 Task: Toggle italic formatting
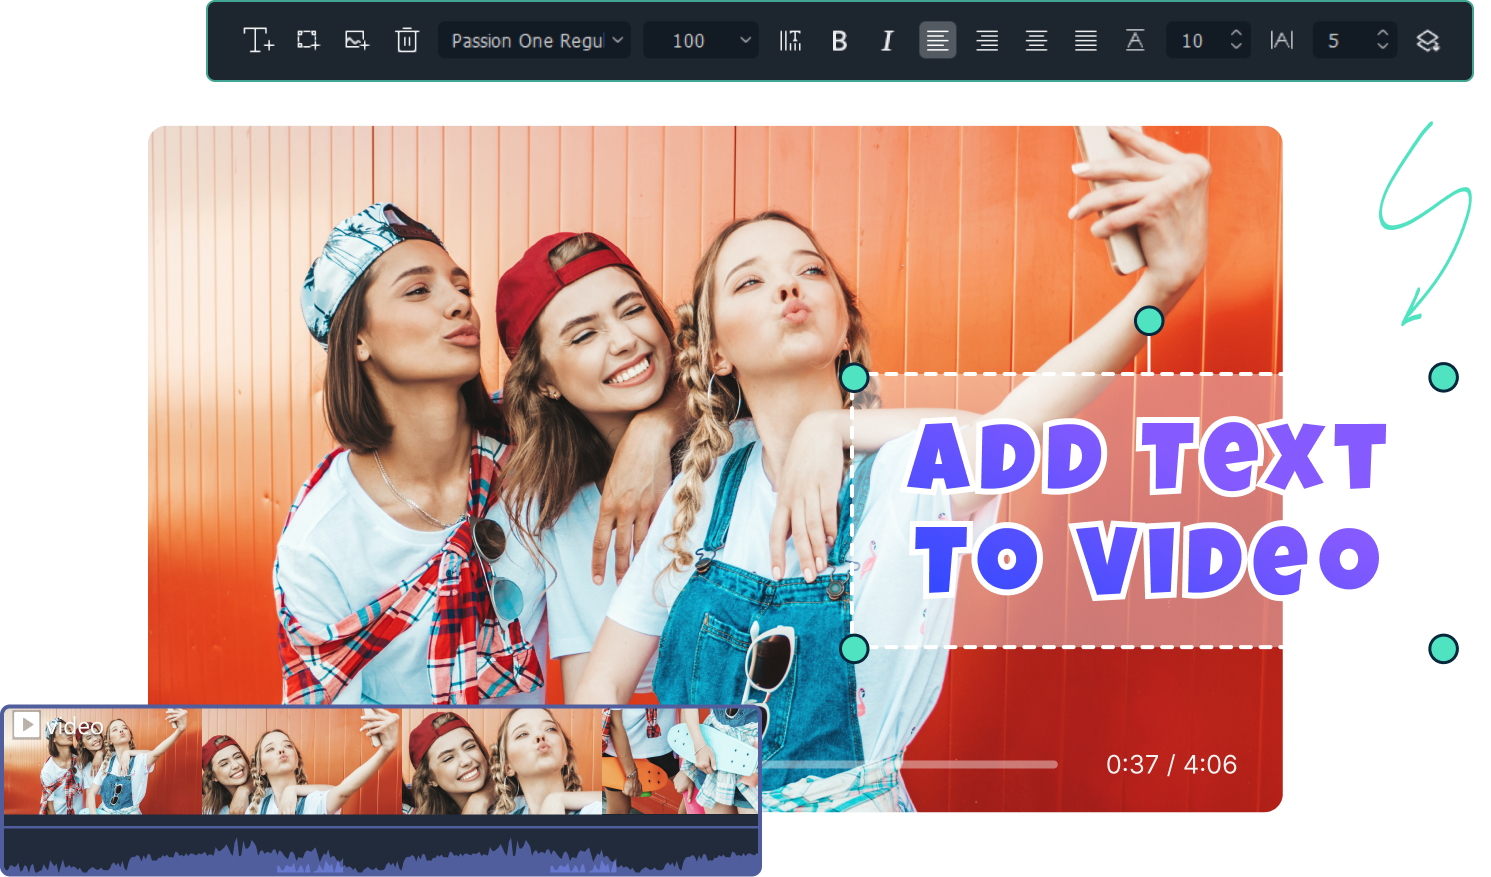click(x=887, y=41)
